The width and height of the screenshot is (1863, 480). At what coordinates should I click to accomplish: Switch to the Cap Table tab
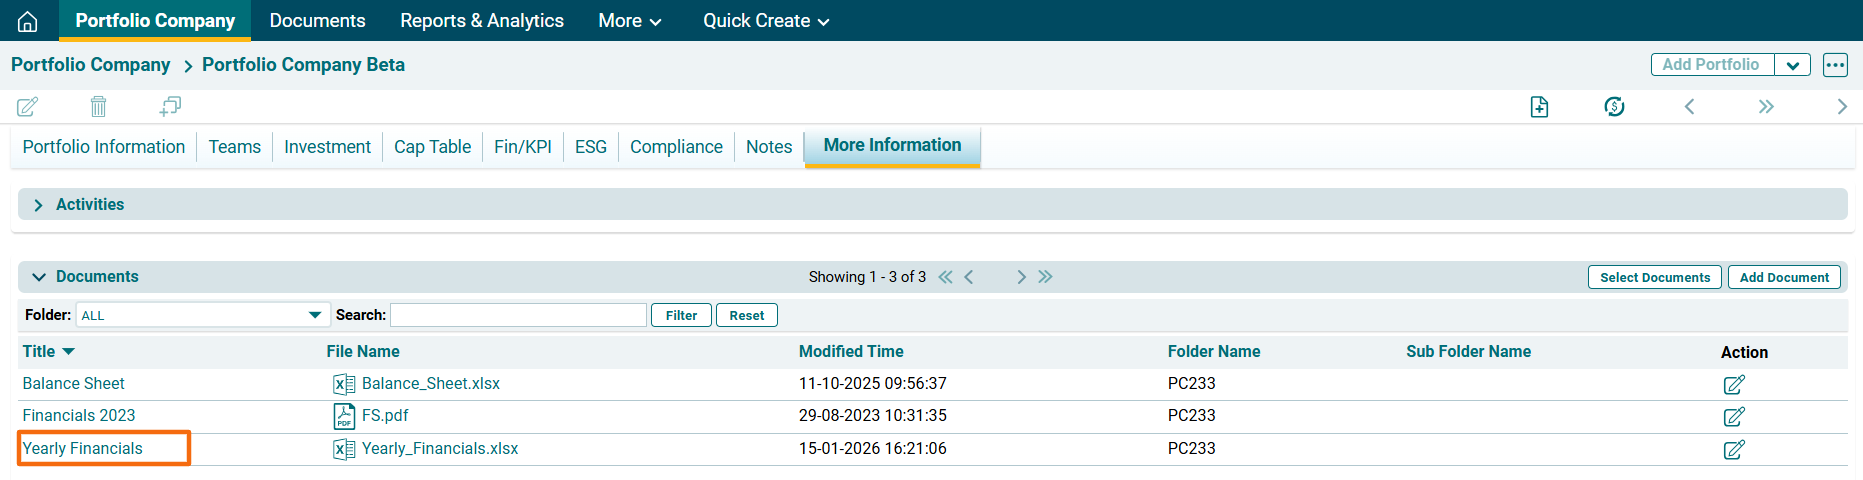pyautogui.click(x=432, y=147)
